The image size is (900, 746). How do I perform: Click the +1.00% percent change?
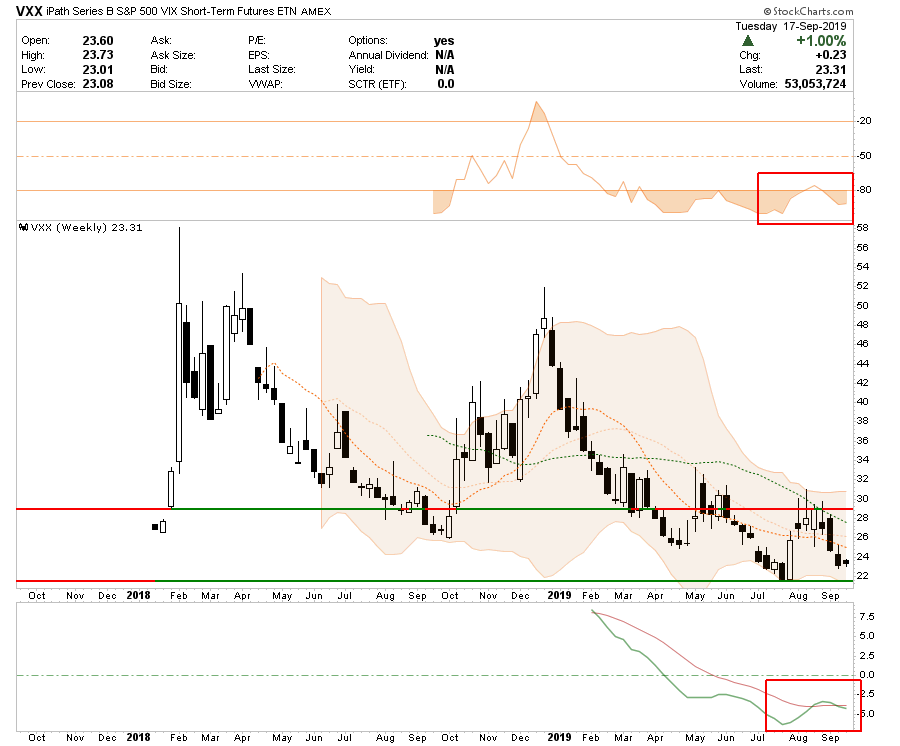(821, 41)
